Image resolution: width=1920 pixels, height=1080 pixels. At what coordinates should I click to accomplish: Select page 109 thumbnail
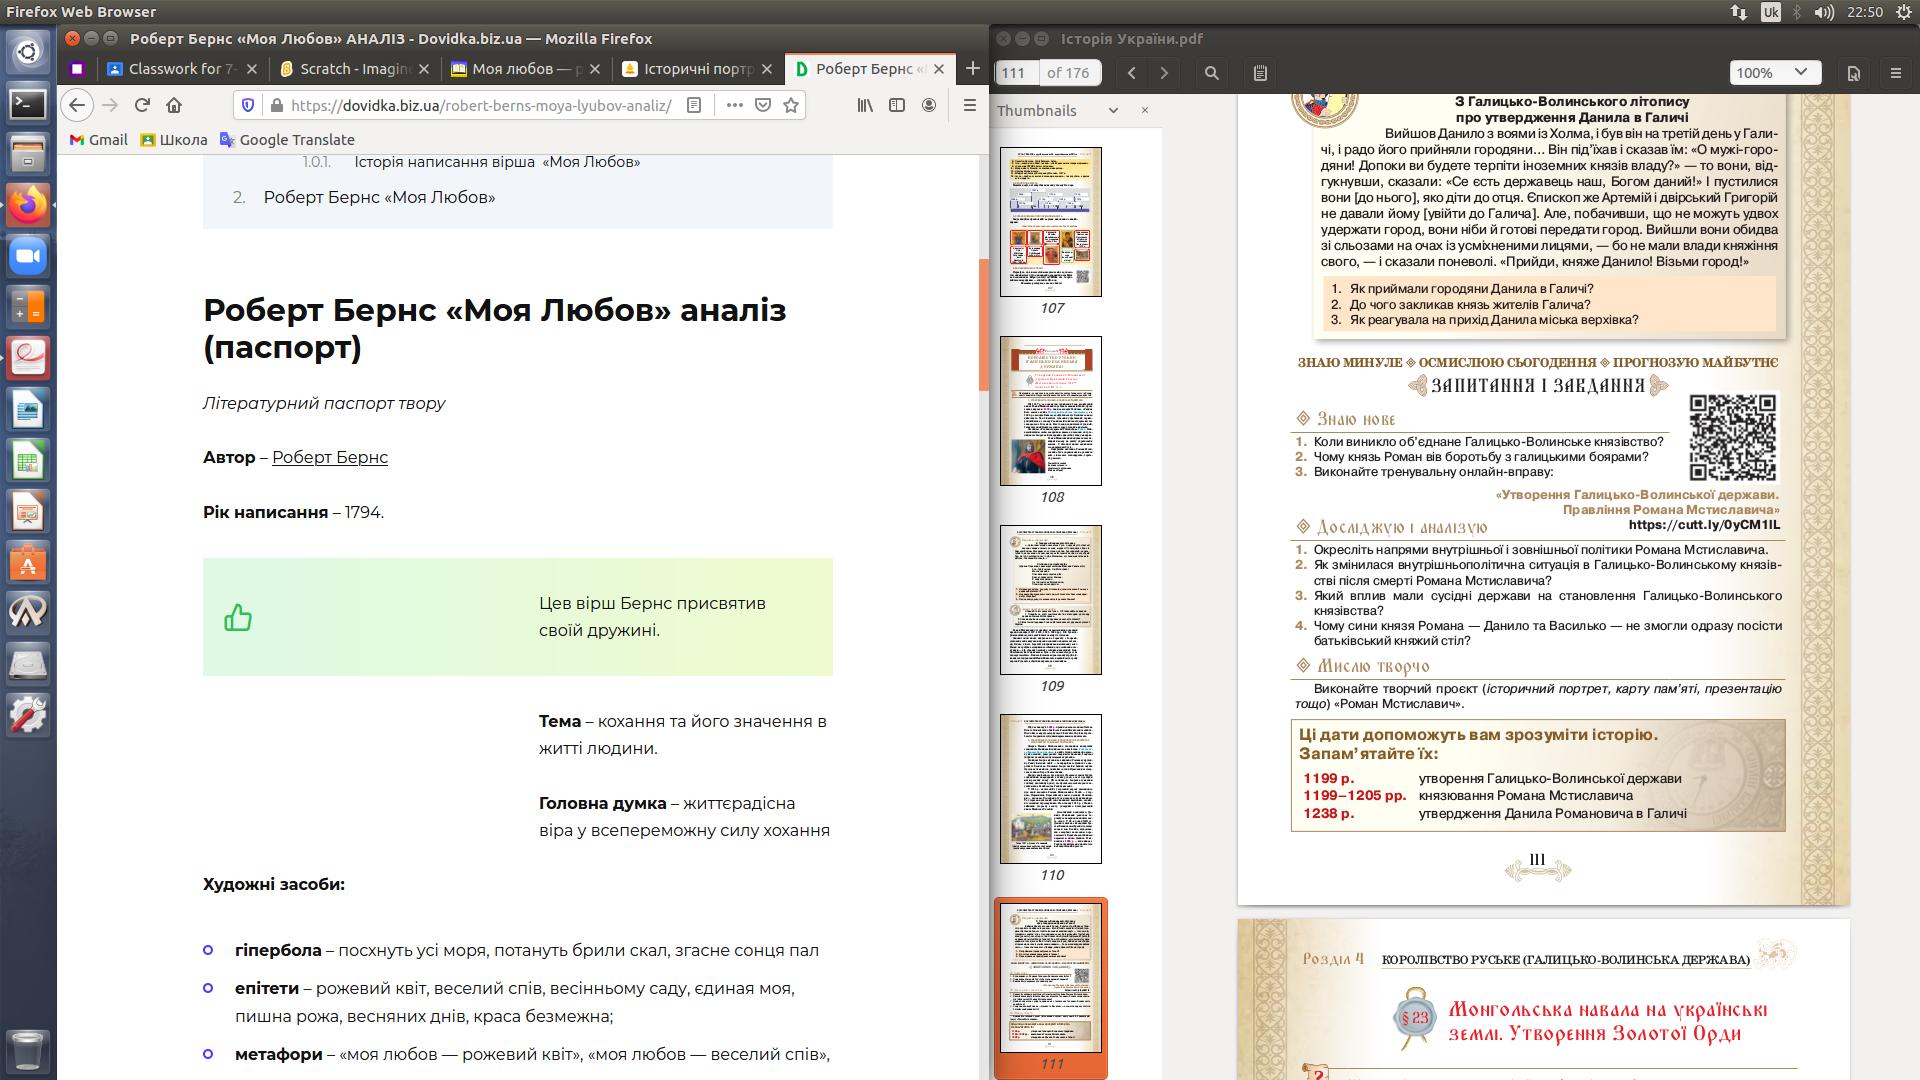pos(1051,600)
